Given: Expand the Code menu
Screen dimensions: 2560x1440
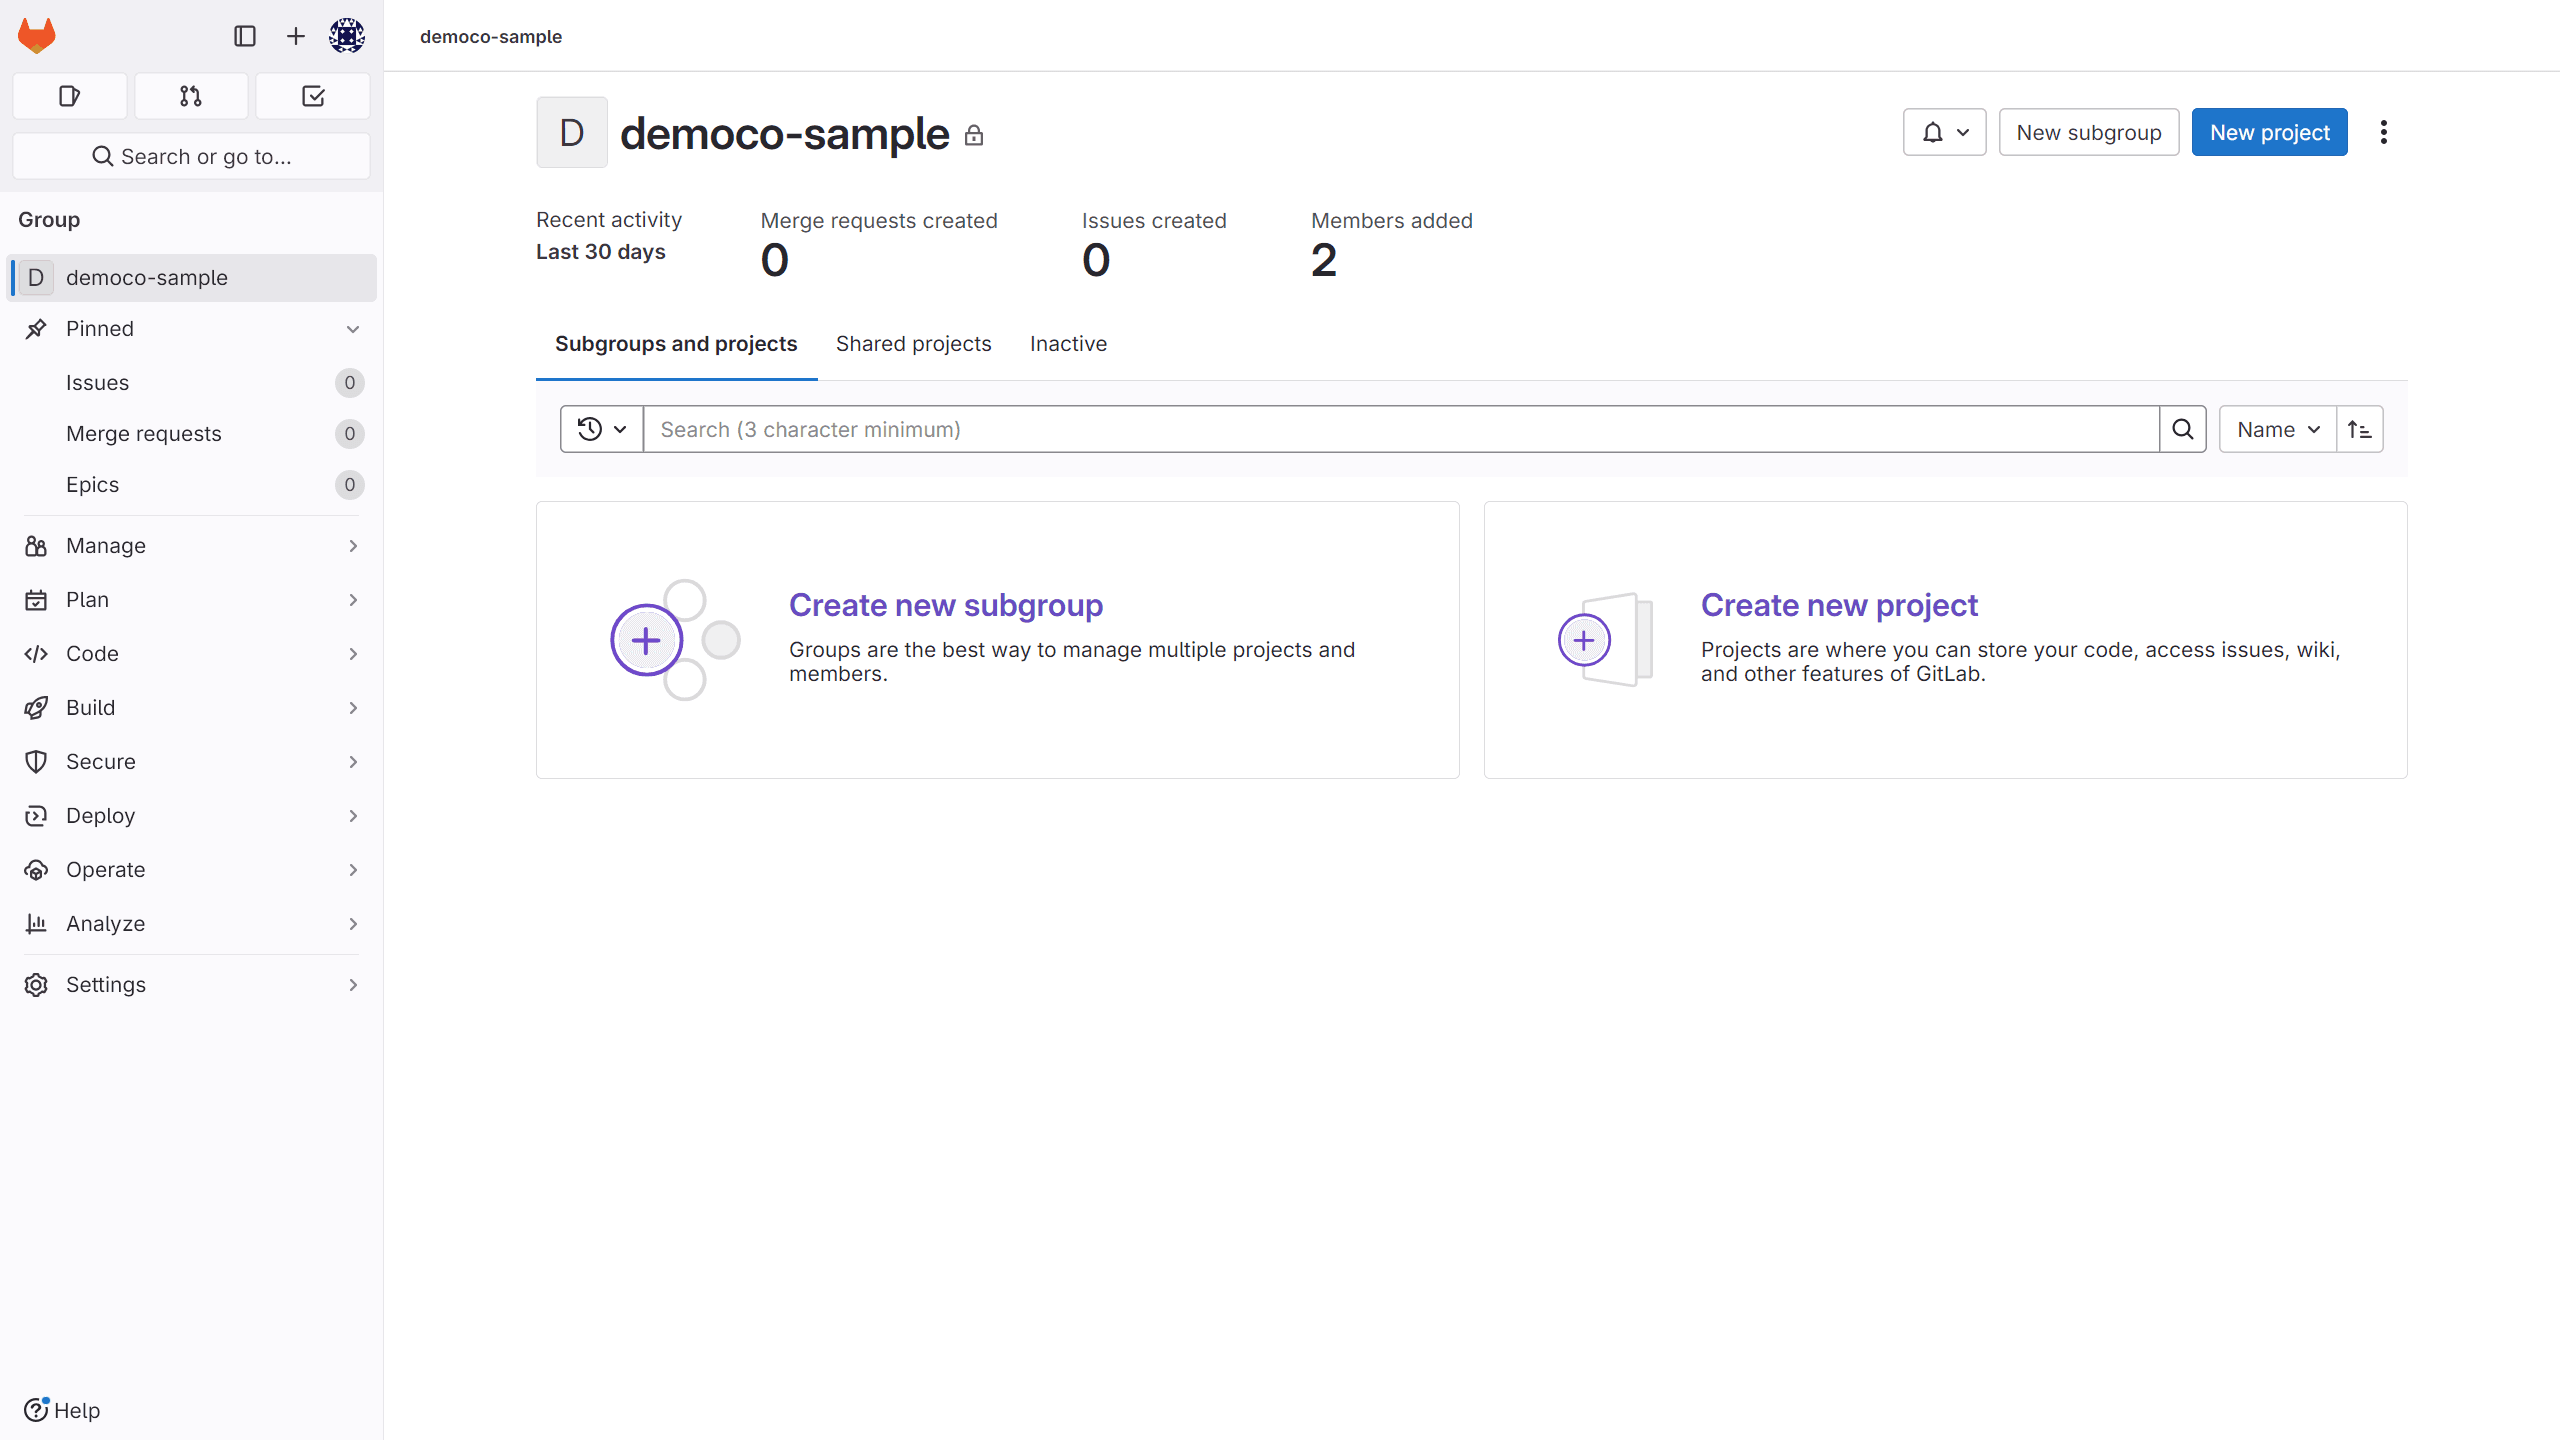Looking at the screenshot, I should [x=191, y=654].
